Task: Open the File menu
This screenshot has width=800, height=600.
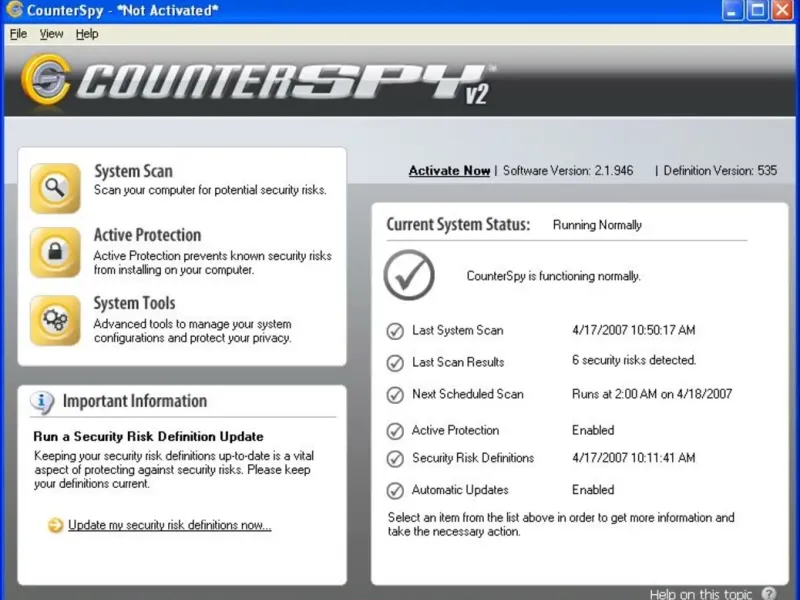Action: pyautogui.click(x=18, y=34)
